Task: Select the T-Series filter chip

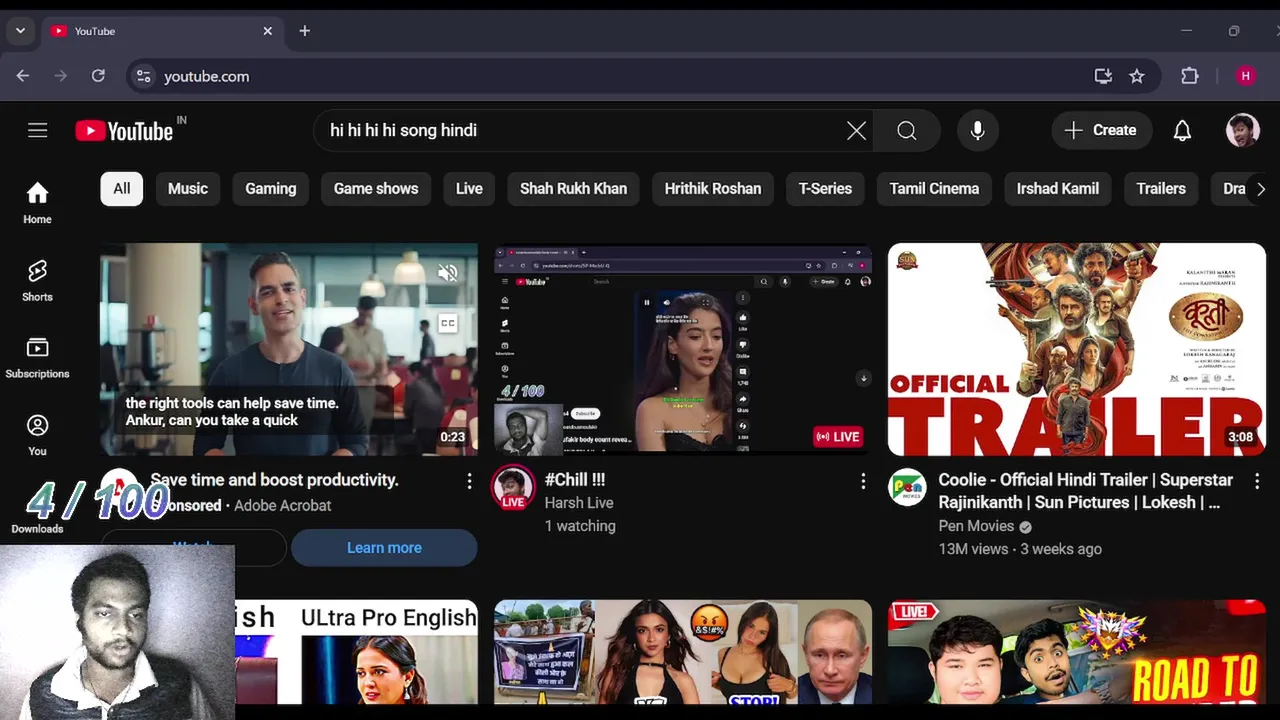Action: coord(825,188)
